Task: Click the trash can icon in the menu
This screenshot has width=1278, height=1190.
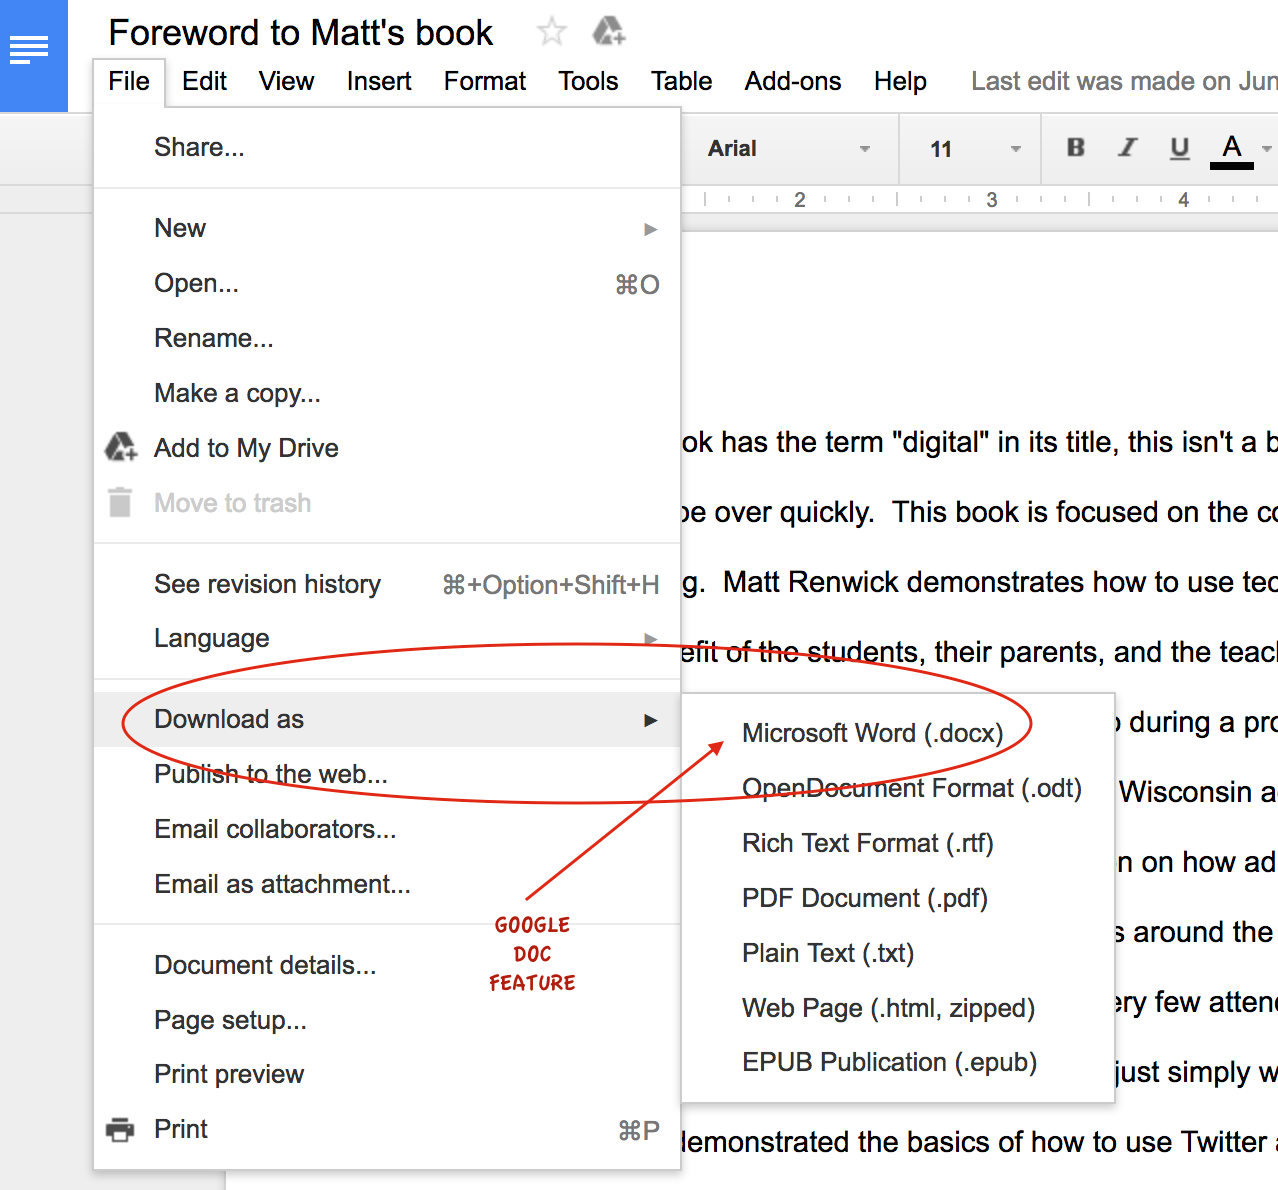Action: point(120,502)
